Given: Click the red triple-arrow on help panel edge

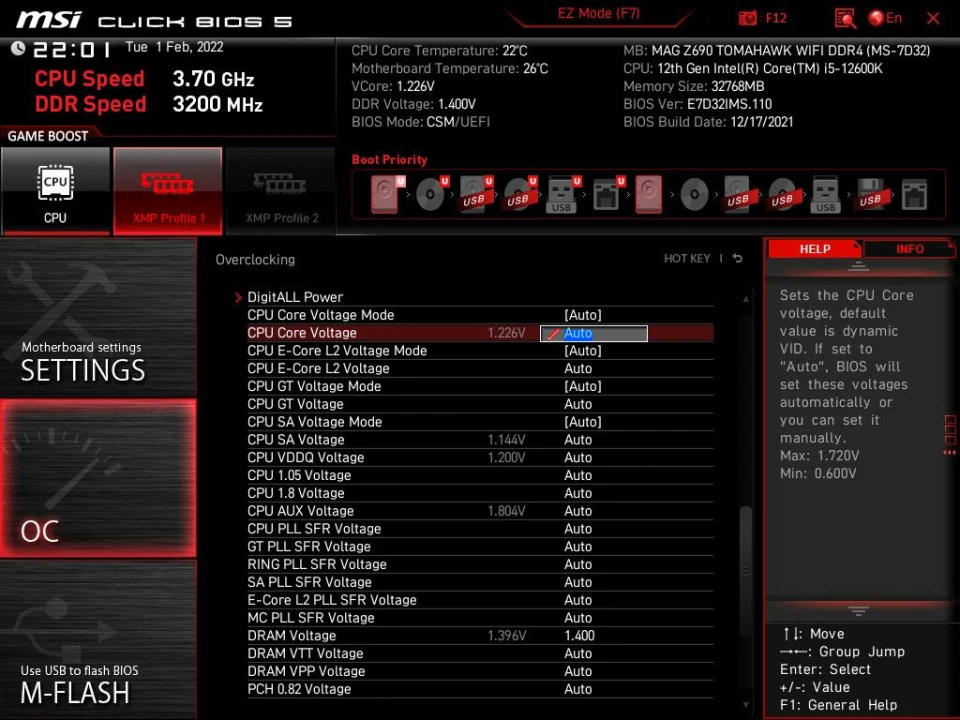Looking at the screenshot, I should (950, 452).
